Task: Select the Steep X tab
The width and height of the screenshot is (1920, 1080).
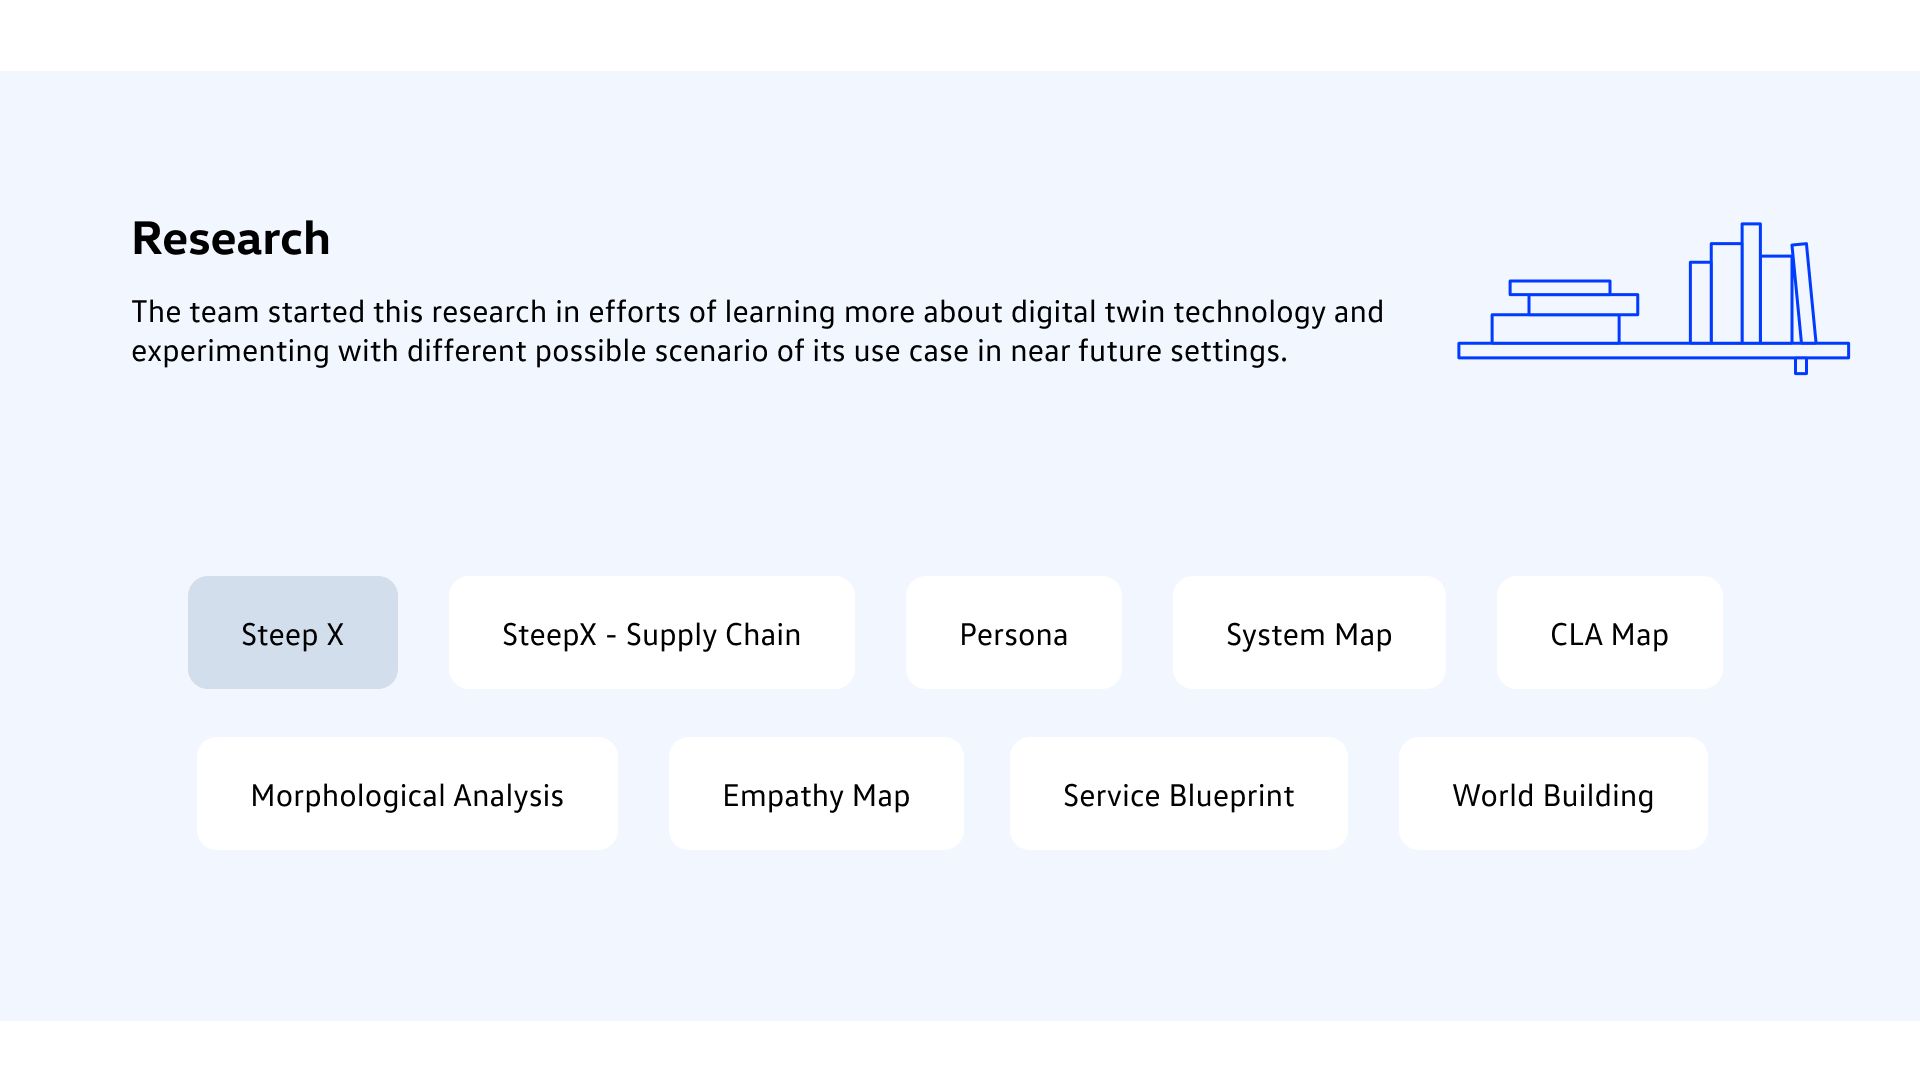Action: pyautogui.click(x=292, y=633)
